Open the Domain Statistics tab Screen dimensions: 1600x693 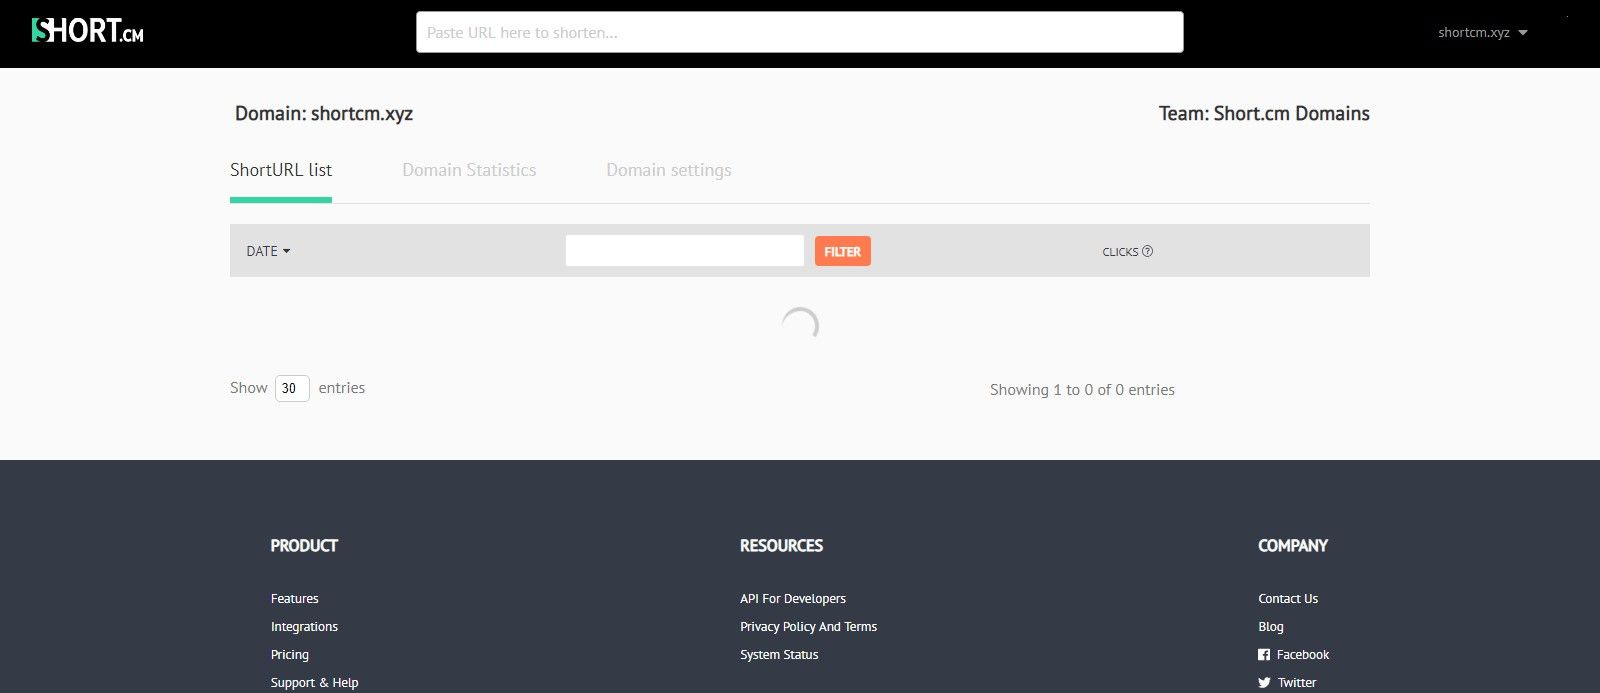469,170
